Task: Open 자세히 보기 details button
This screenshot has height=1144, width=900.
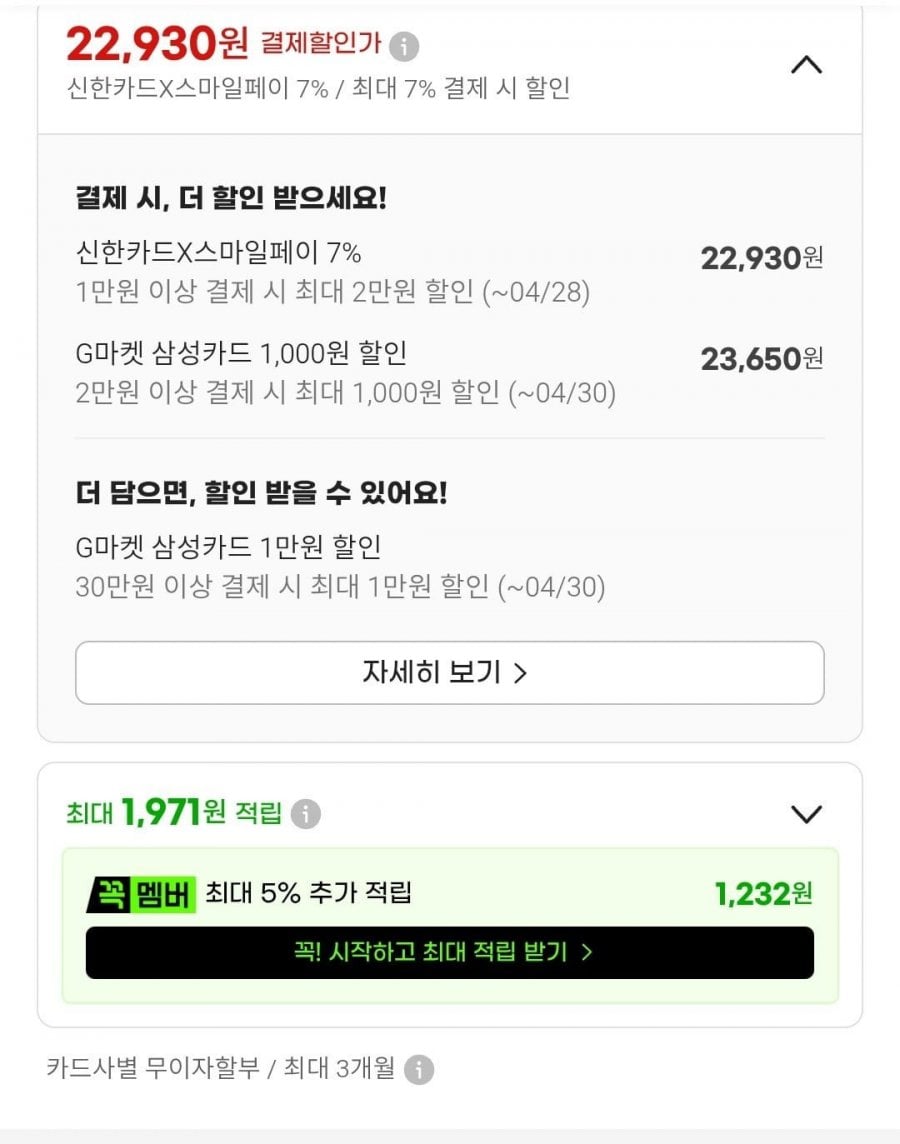Action: (449, 672)
